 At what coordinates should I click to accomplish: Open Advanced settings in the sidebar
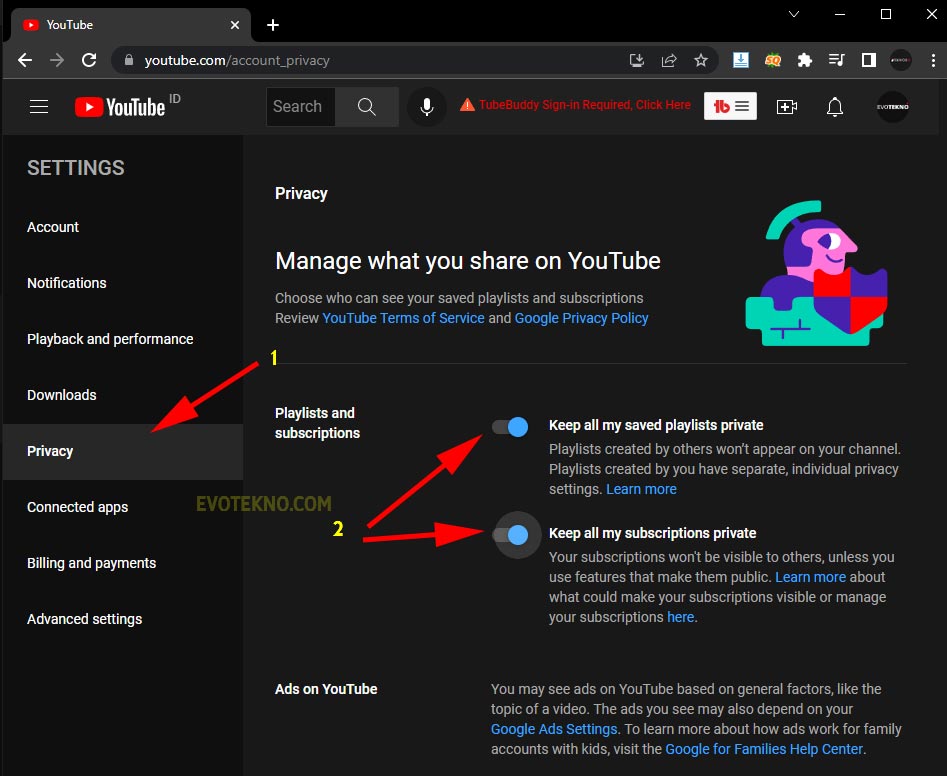pyautogui.click(x=84, y=619)
